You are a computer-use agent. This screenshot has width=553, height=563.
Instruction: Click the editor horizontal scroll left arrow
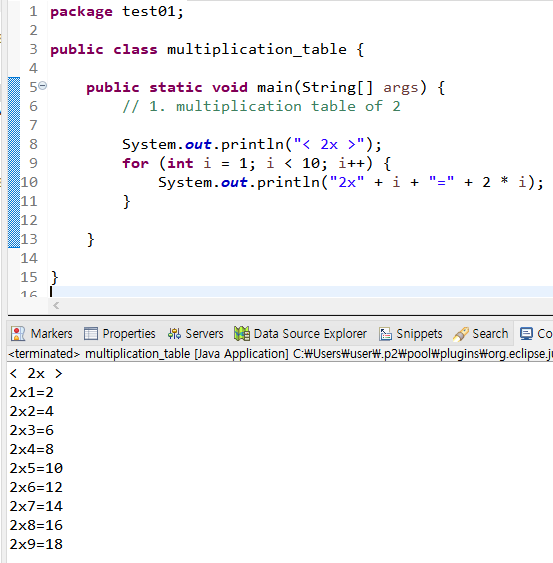pyautogui.click(x=56, y=306)
